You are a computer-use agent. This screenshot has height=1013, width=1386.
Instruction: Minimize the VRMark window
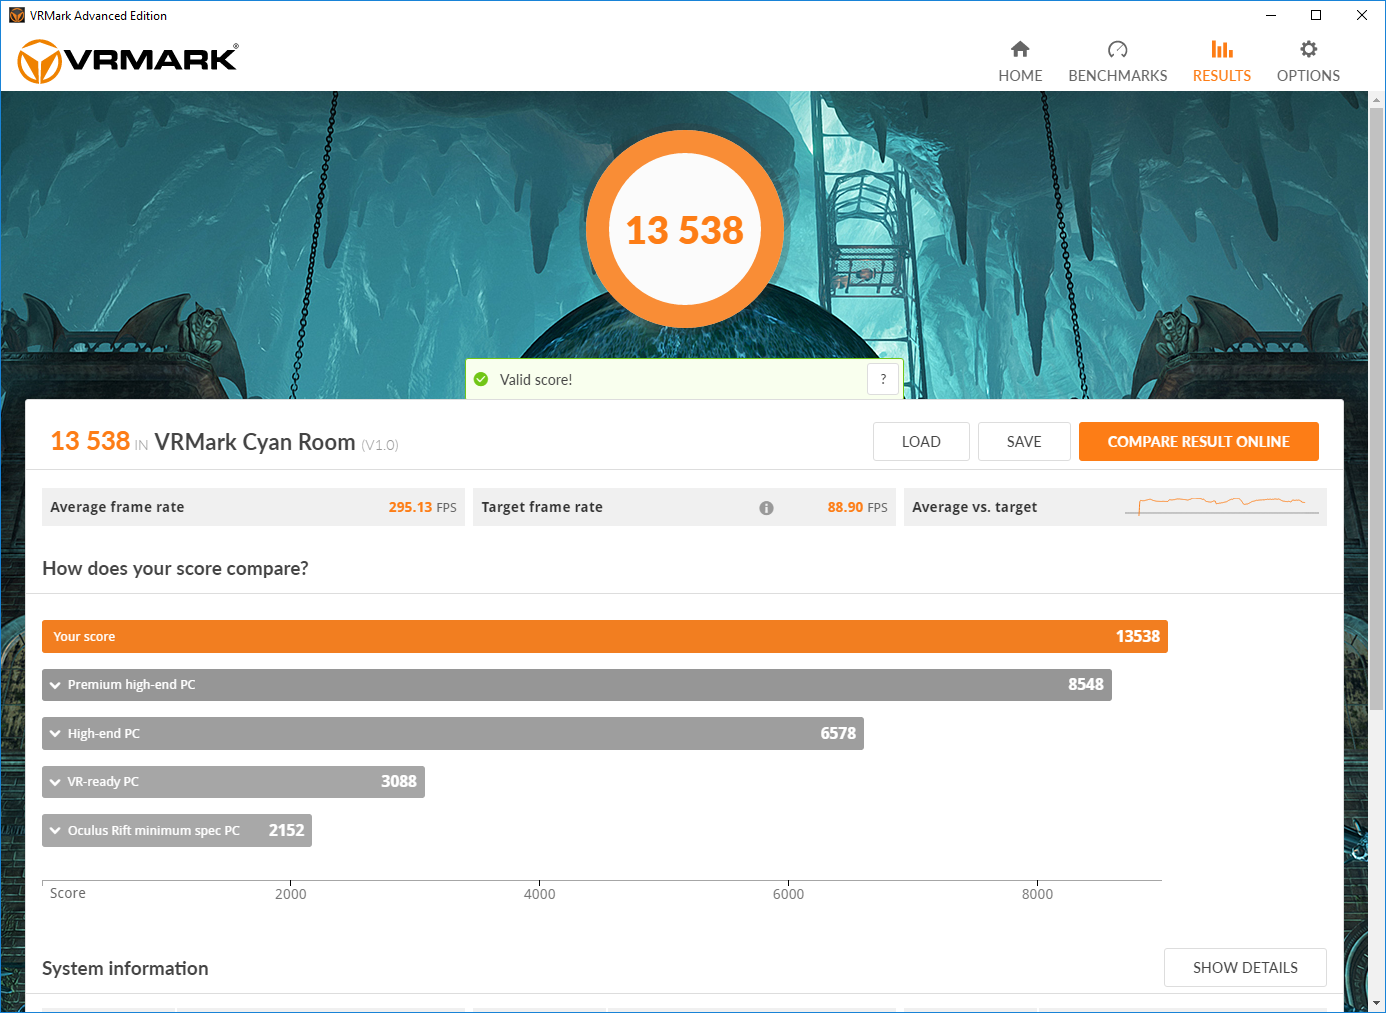point(1270,15)
